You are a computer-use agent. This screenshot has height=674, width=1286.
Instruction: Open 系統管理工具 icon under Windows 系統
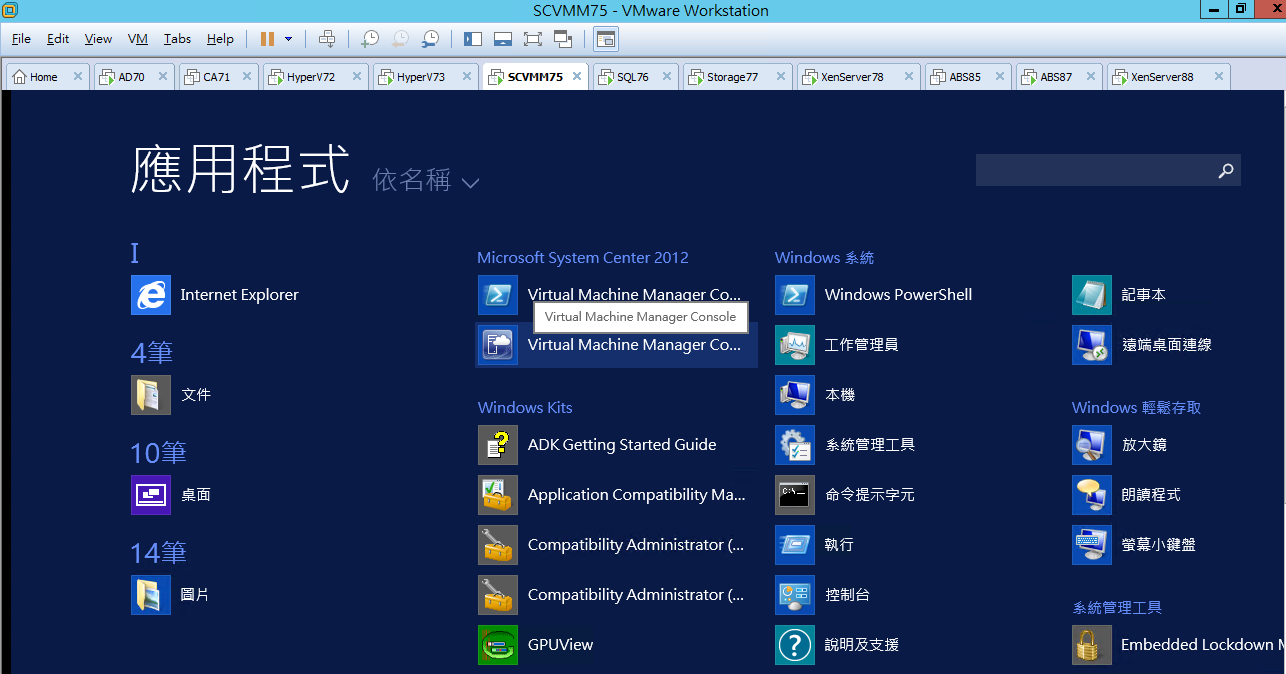click(x=795, y=445)
